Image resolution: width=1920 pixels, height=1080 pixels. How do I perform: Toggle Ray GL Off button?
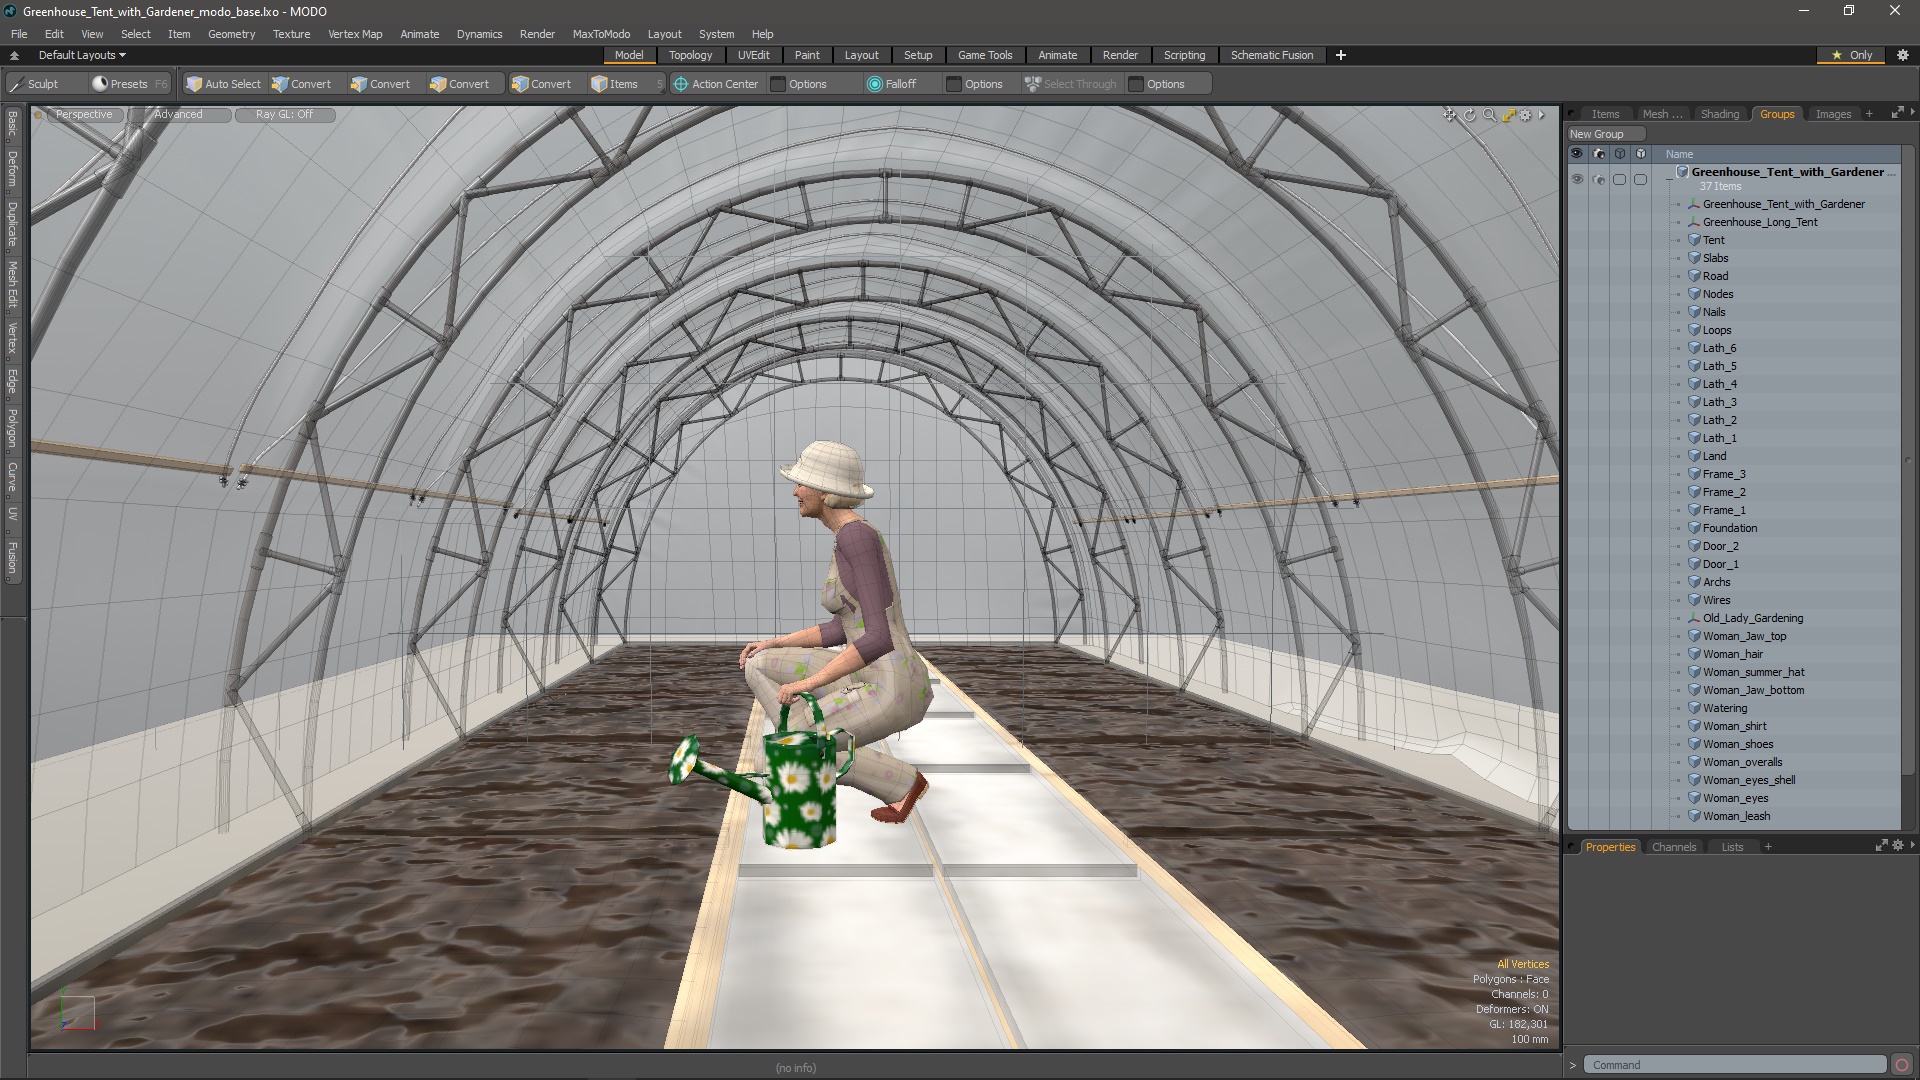[x=284, y=113]
